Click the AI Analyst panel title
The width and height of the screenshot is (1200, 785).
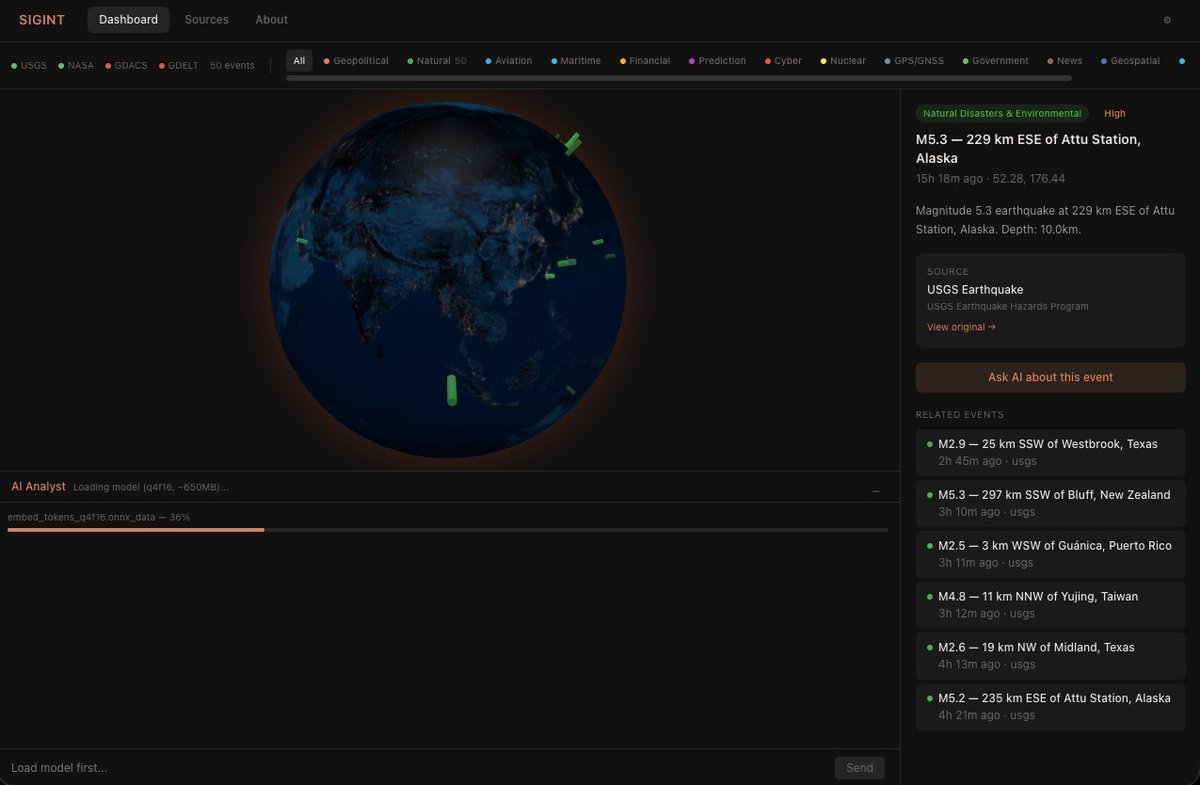pyautogui.click(x=38, y=487)
